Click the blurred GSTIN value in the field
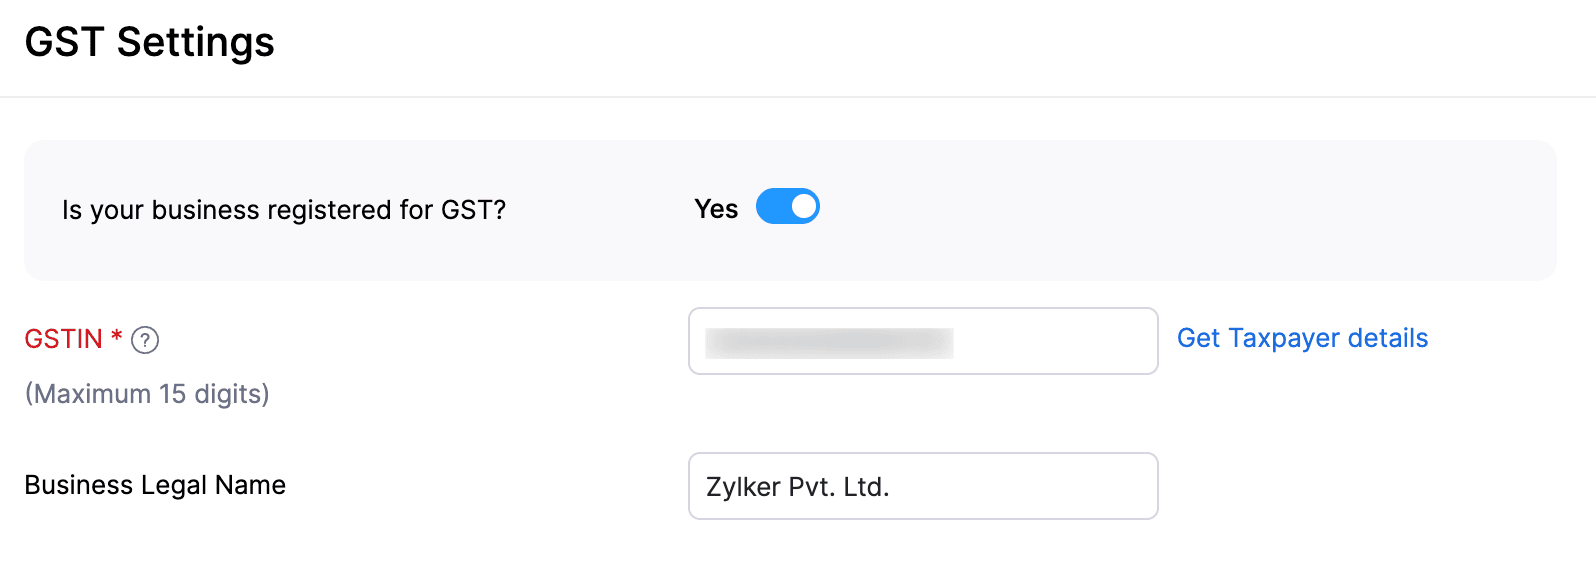The height and width of the screenshot is (586, 1596). [x=829, y=342]
